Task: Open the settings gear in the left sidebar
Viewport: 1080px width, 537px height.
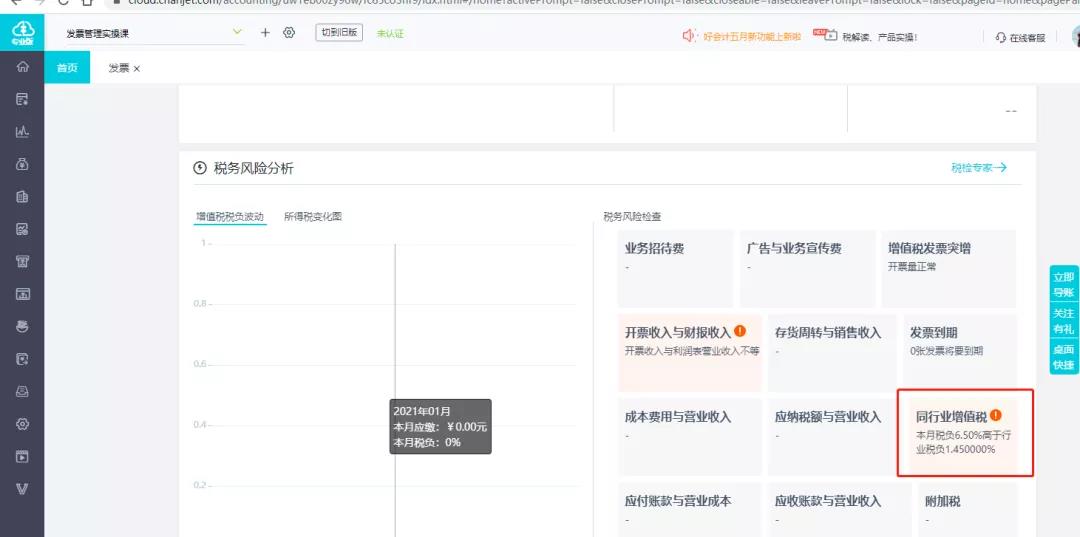Action: 22,424
